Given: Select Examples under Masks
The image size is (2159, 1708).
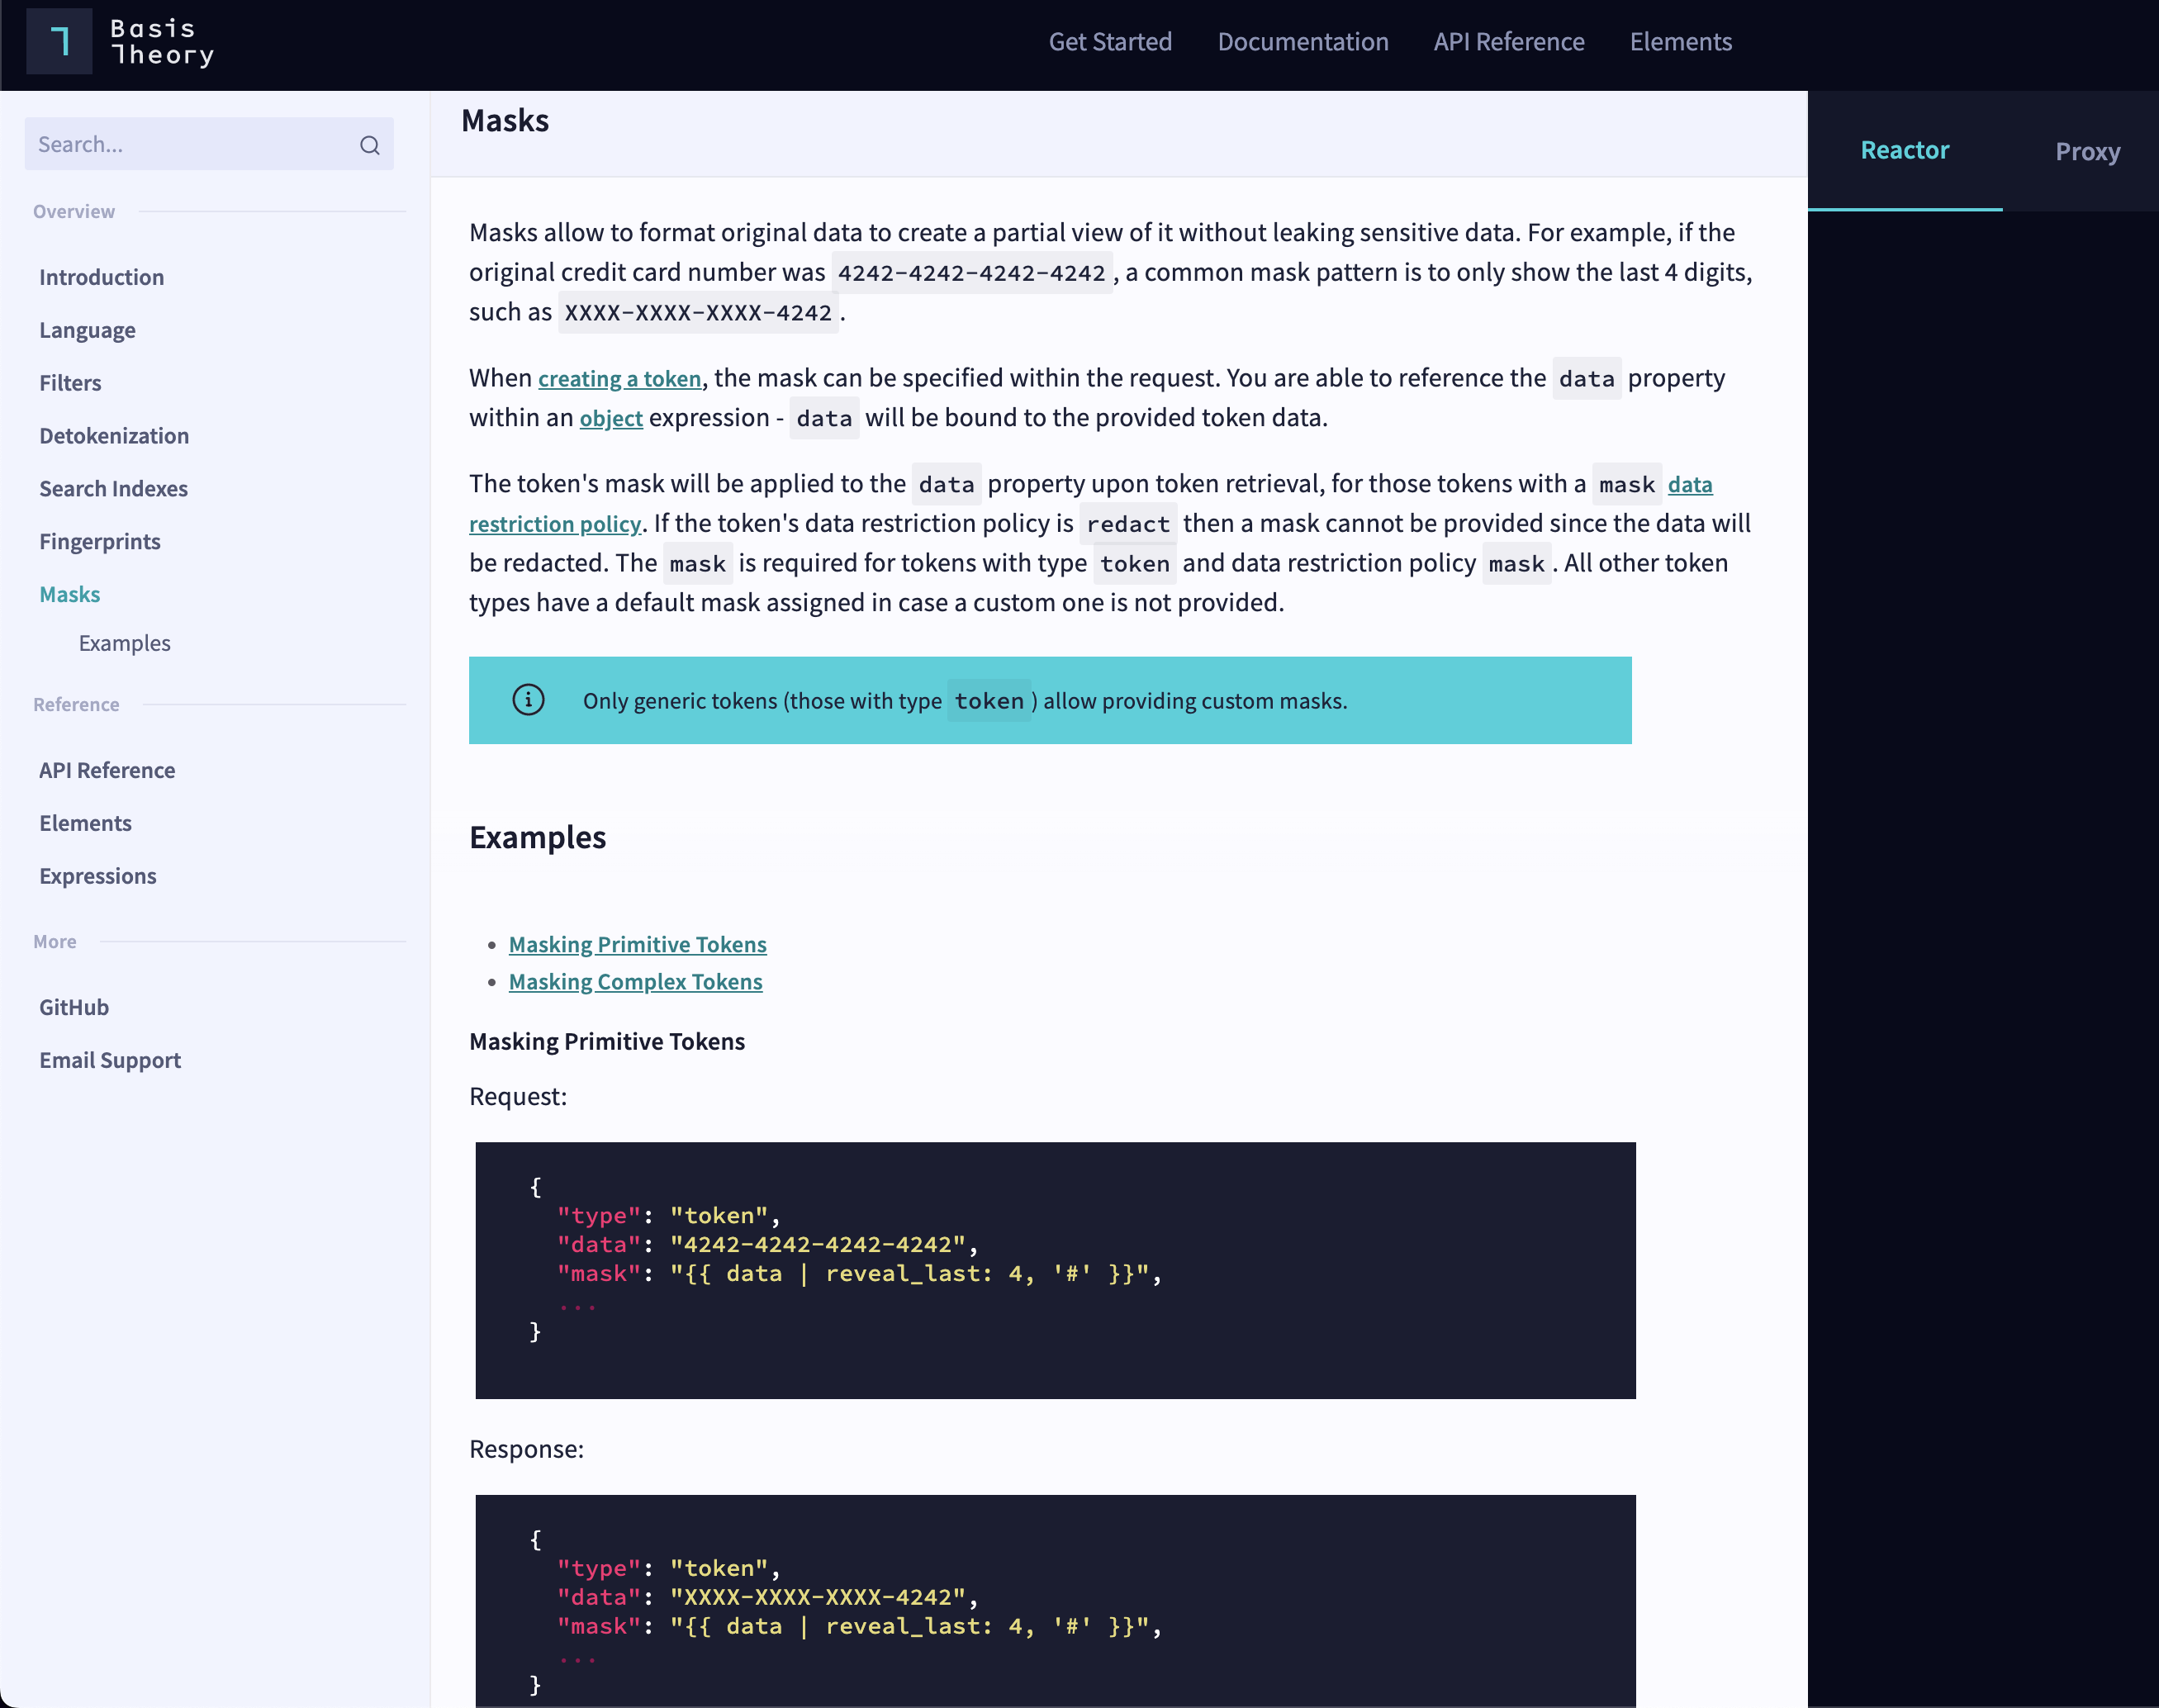Looking at the screenshot, I should click(x=124, y=643).
